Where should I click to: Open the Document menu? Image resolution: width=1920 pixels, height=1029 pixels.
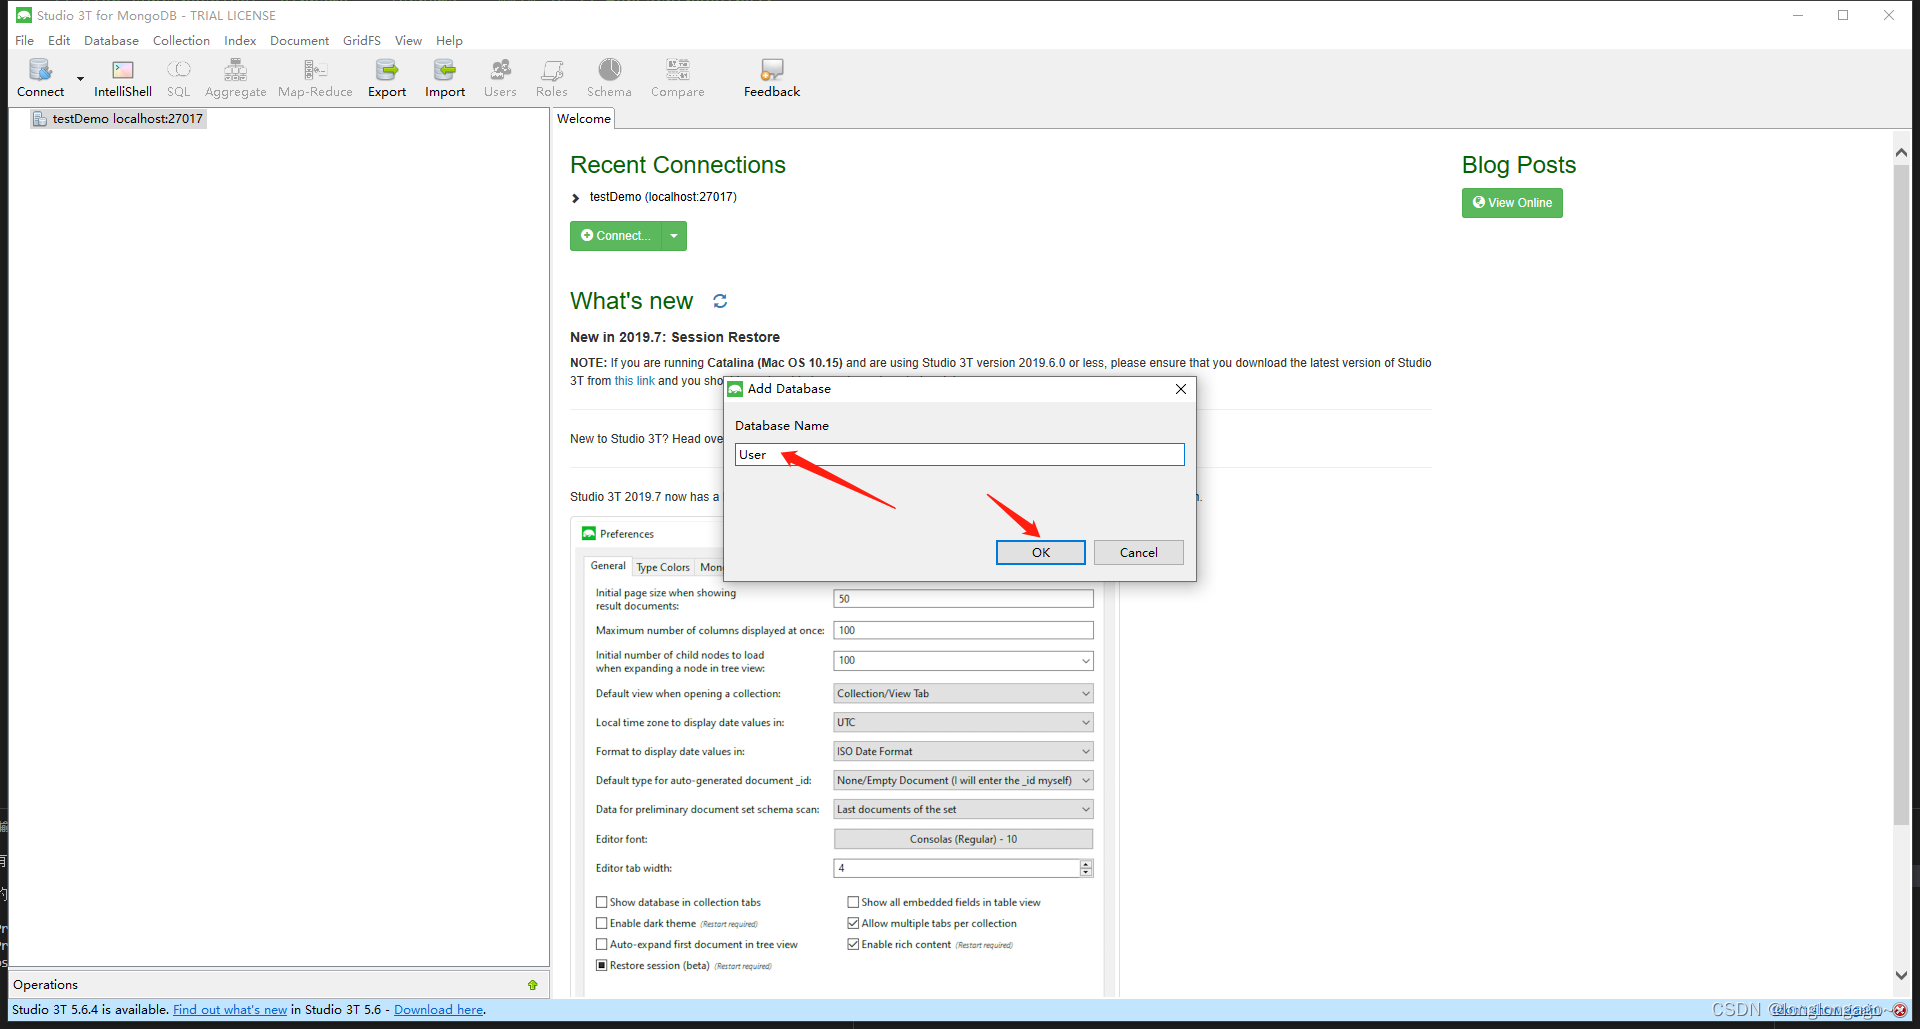[x=299, y=41]
